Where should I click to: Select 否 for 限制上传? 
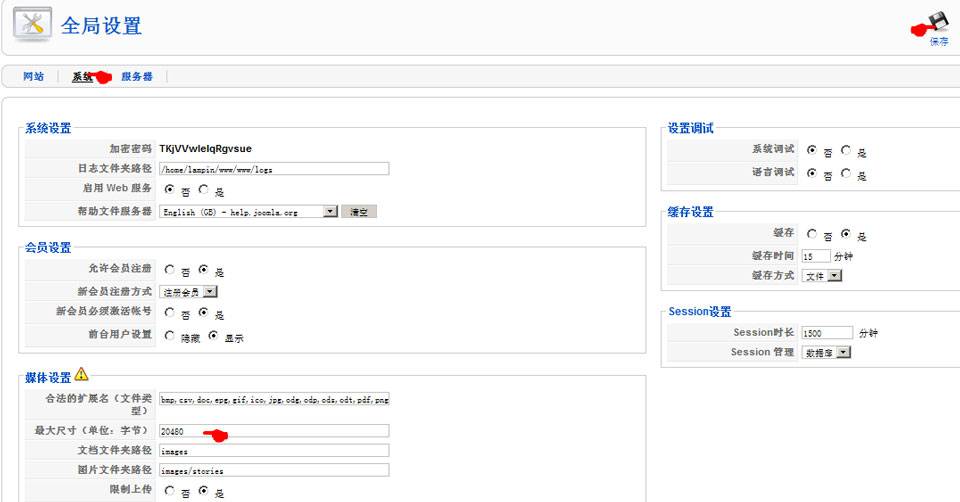tap(169, 491)
